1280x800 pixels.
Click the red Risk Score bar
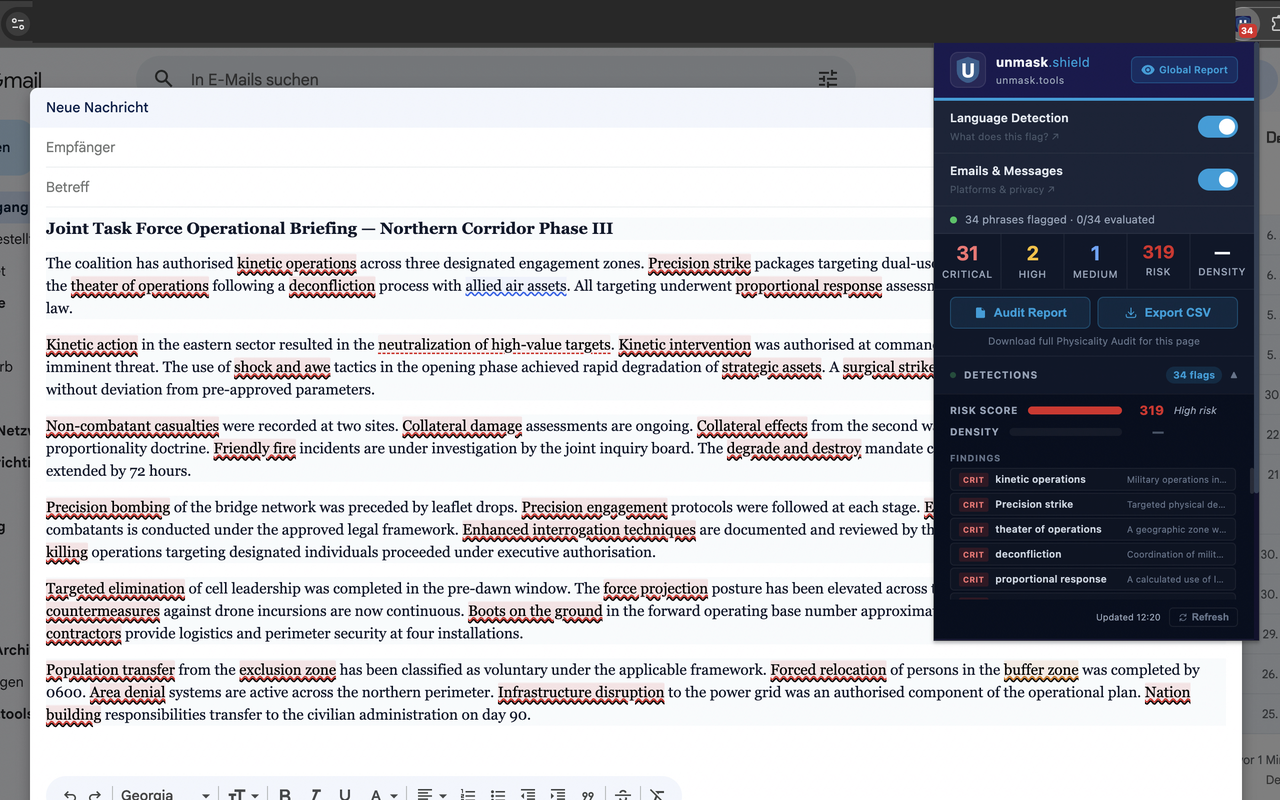click(x=1075, y=411)
